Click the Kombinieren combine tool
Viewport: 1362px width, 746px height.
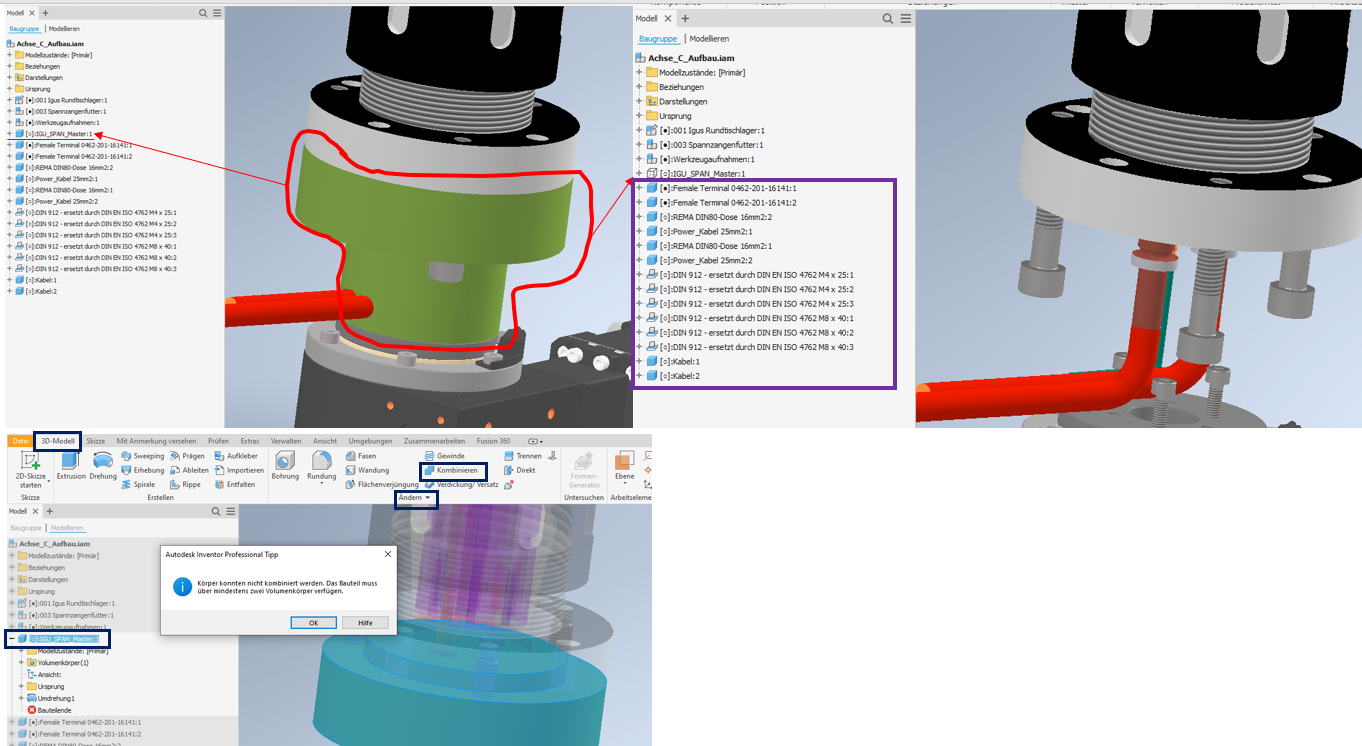tap(453, 470)
